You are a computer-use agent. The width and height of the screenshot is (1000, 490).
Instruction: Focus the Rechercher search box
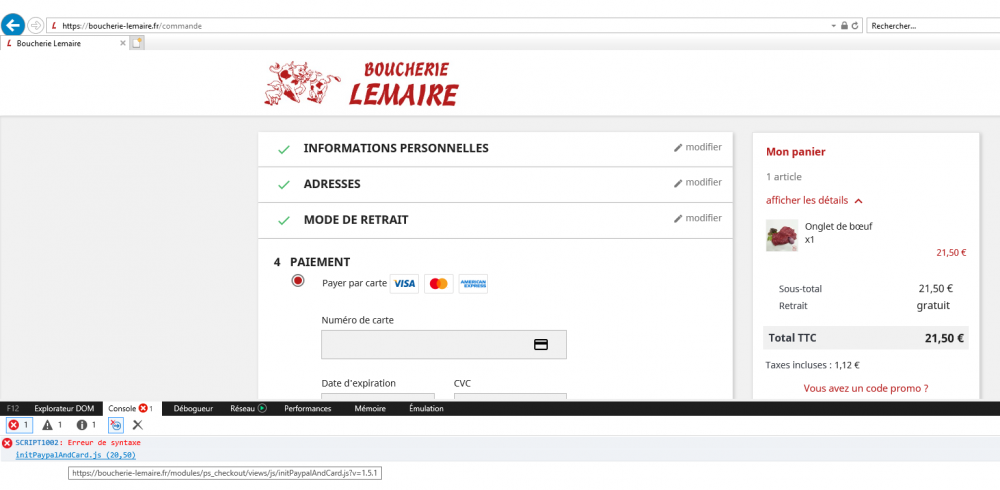pos(933,26)
